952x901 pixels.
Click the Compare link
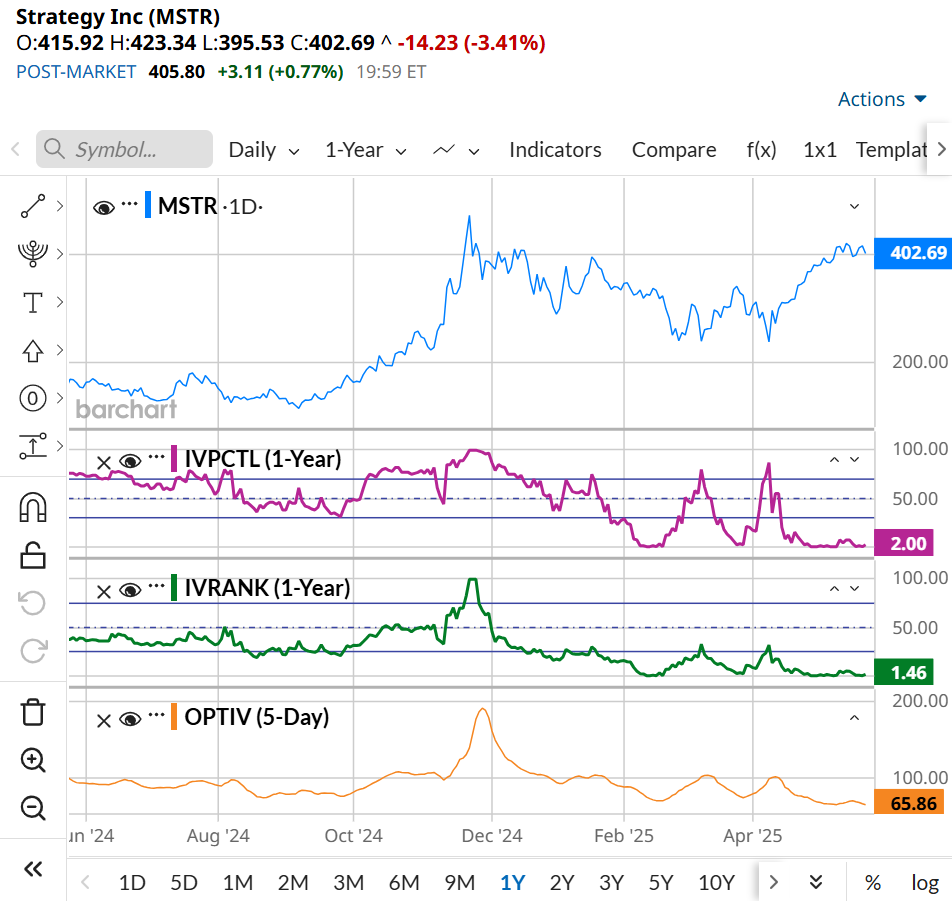coord(673,149)
